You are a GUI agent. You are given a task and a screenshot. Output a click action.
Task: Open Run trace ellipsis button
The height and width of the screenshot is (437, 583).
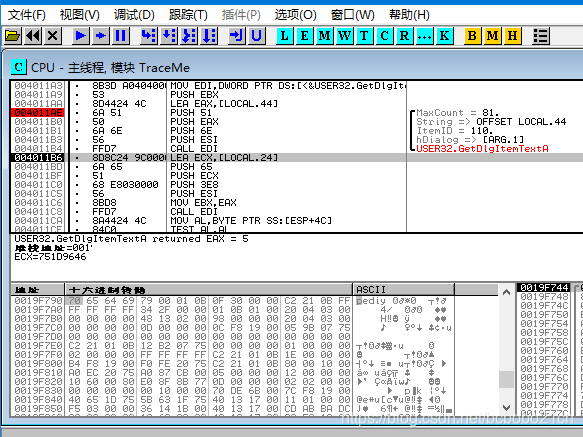[x=425, y=36]
